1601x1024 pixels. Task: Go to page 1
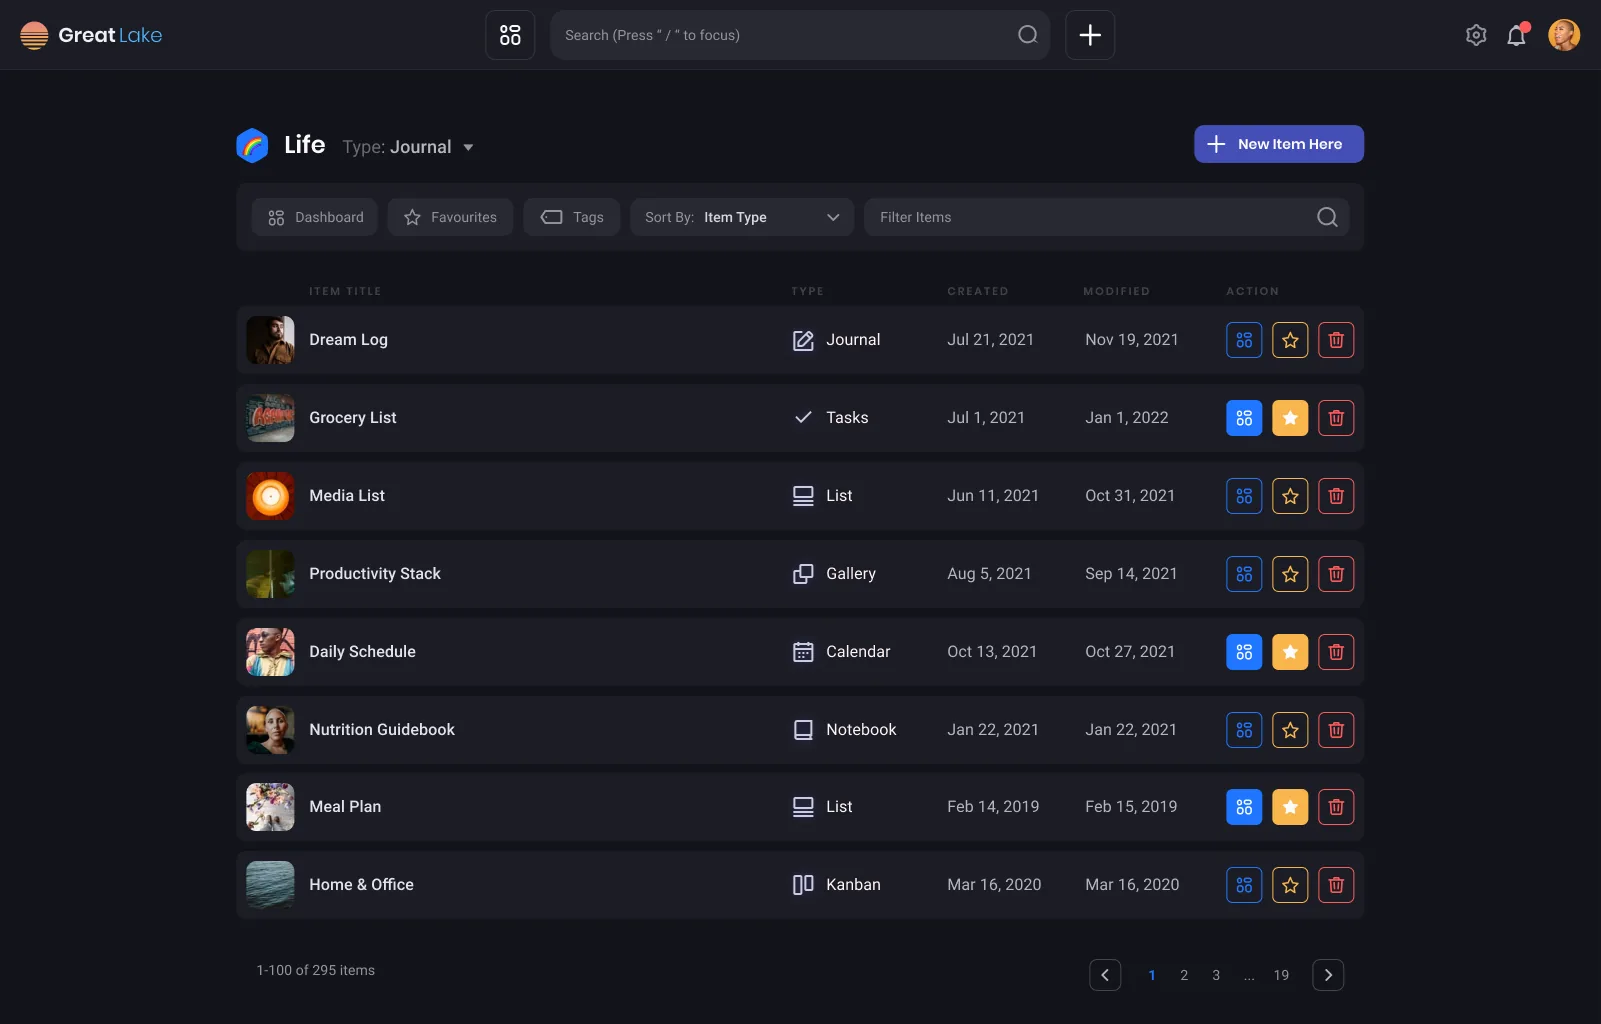(1152, 975)
